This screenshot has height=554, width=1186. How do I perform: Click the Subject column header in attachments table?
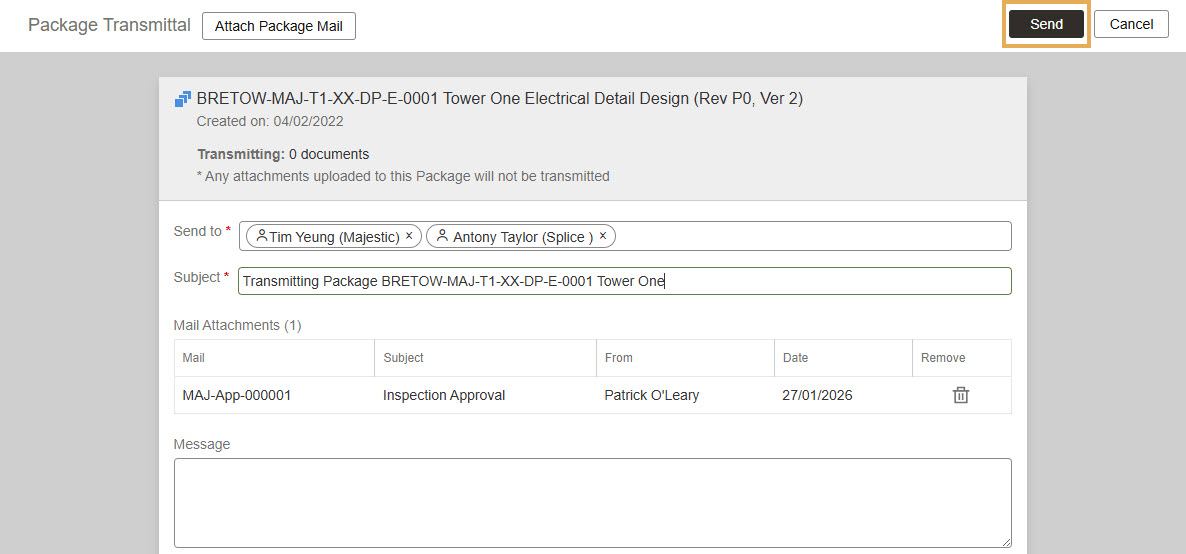click(x=403, y=357)
